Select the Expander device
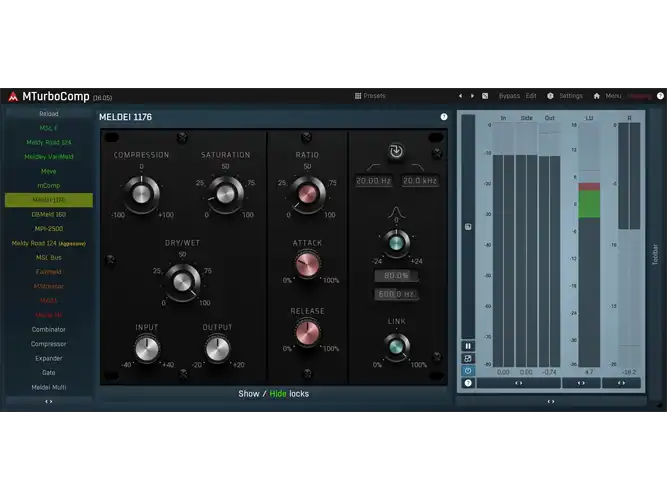This screenshot has height=500, width=667. pyautogui.click(x=49, y=358)
